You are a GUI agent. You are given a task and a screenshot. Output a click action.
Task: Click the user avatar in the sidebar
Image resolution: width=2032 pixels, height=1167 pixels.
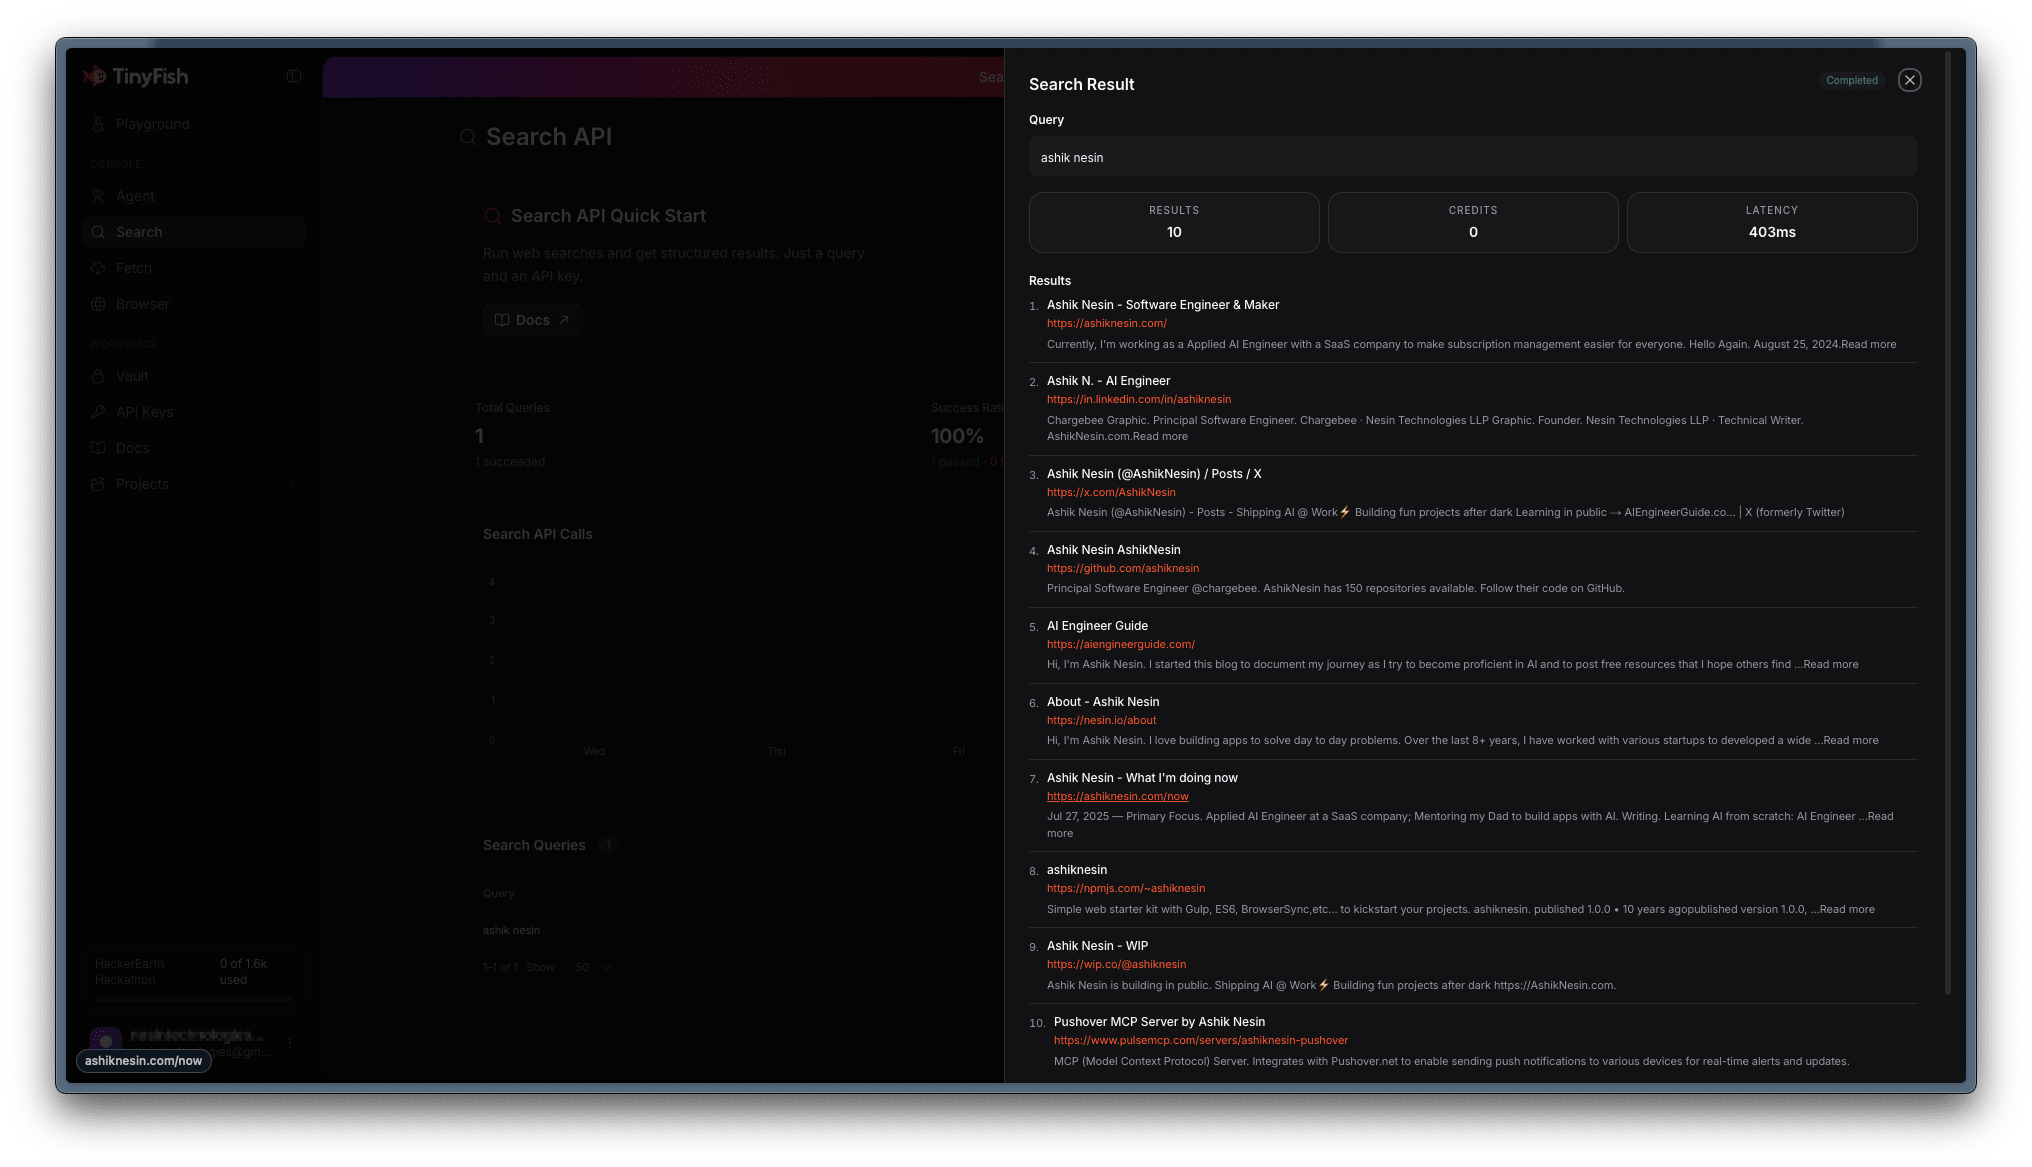[x=105, y=1041]
